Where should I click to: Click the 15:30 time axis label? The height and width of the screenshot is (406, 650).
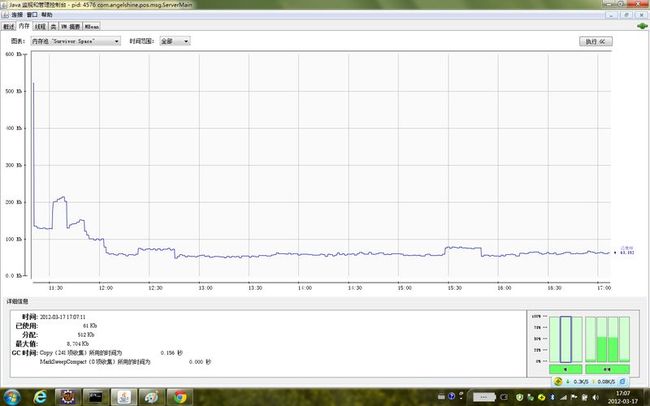[454, 288]
